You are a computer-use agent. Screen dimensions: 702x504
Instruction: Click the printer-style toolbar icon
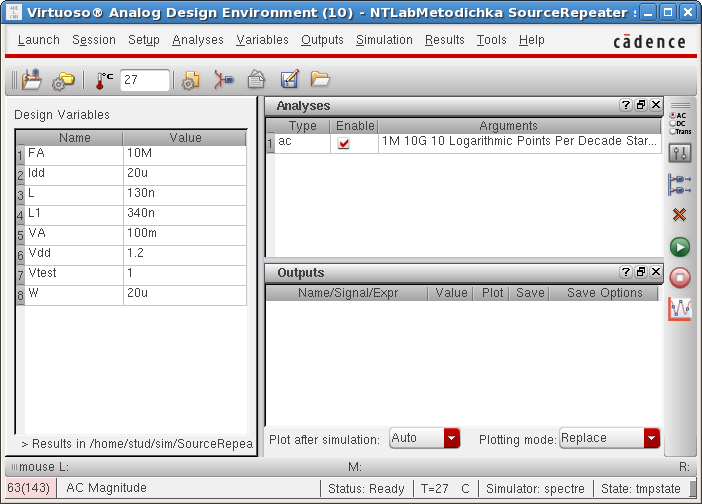point(257,80)
